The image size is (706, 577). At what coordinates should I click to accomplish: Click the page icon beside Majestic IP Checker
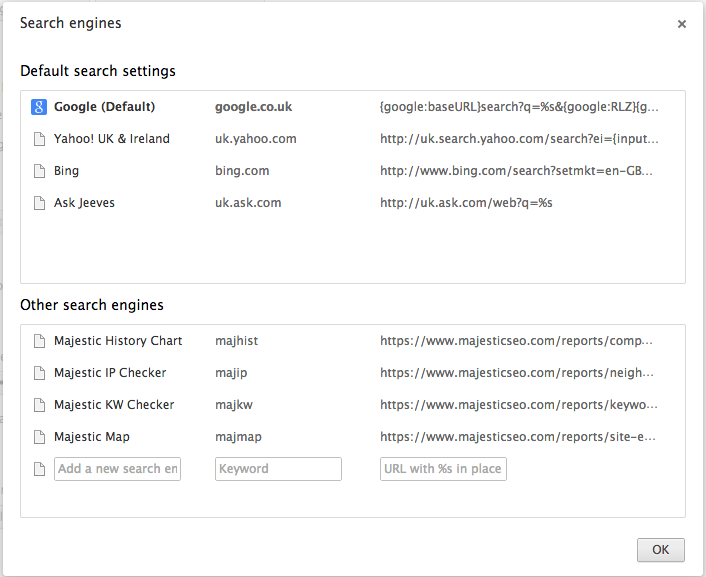40,373
